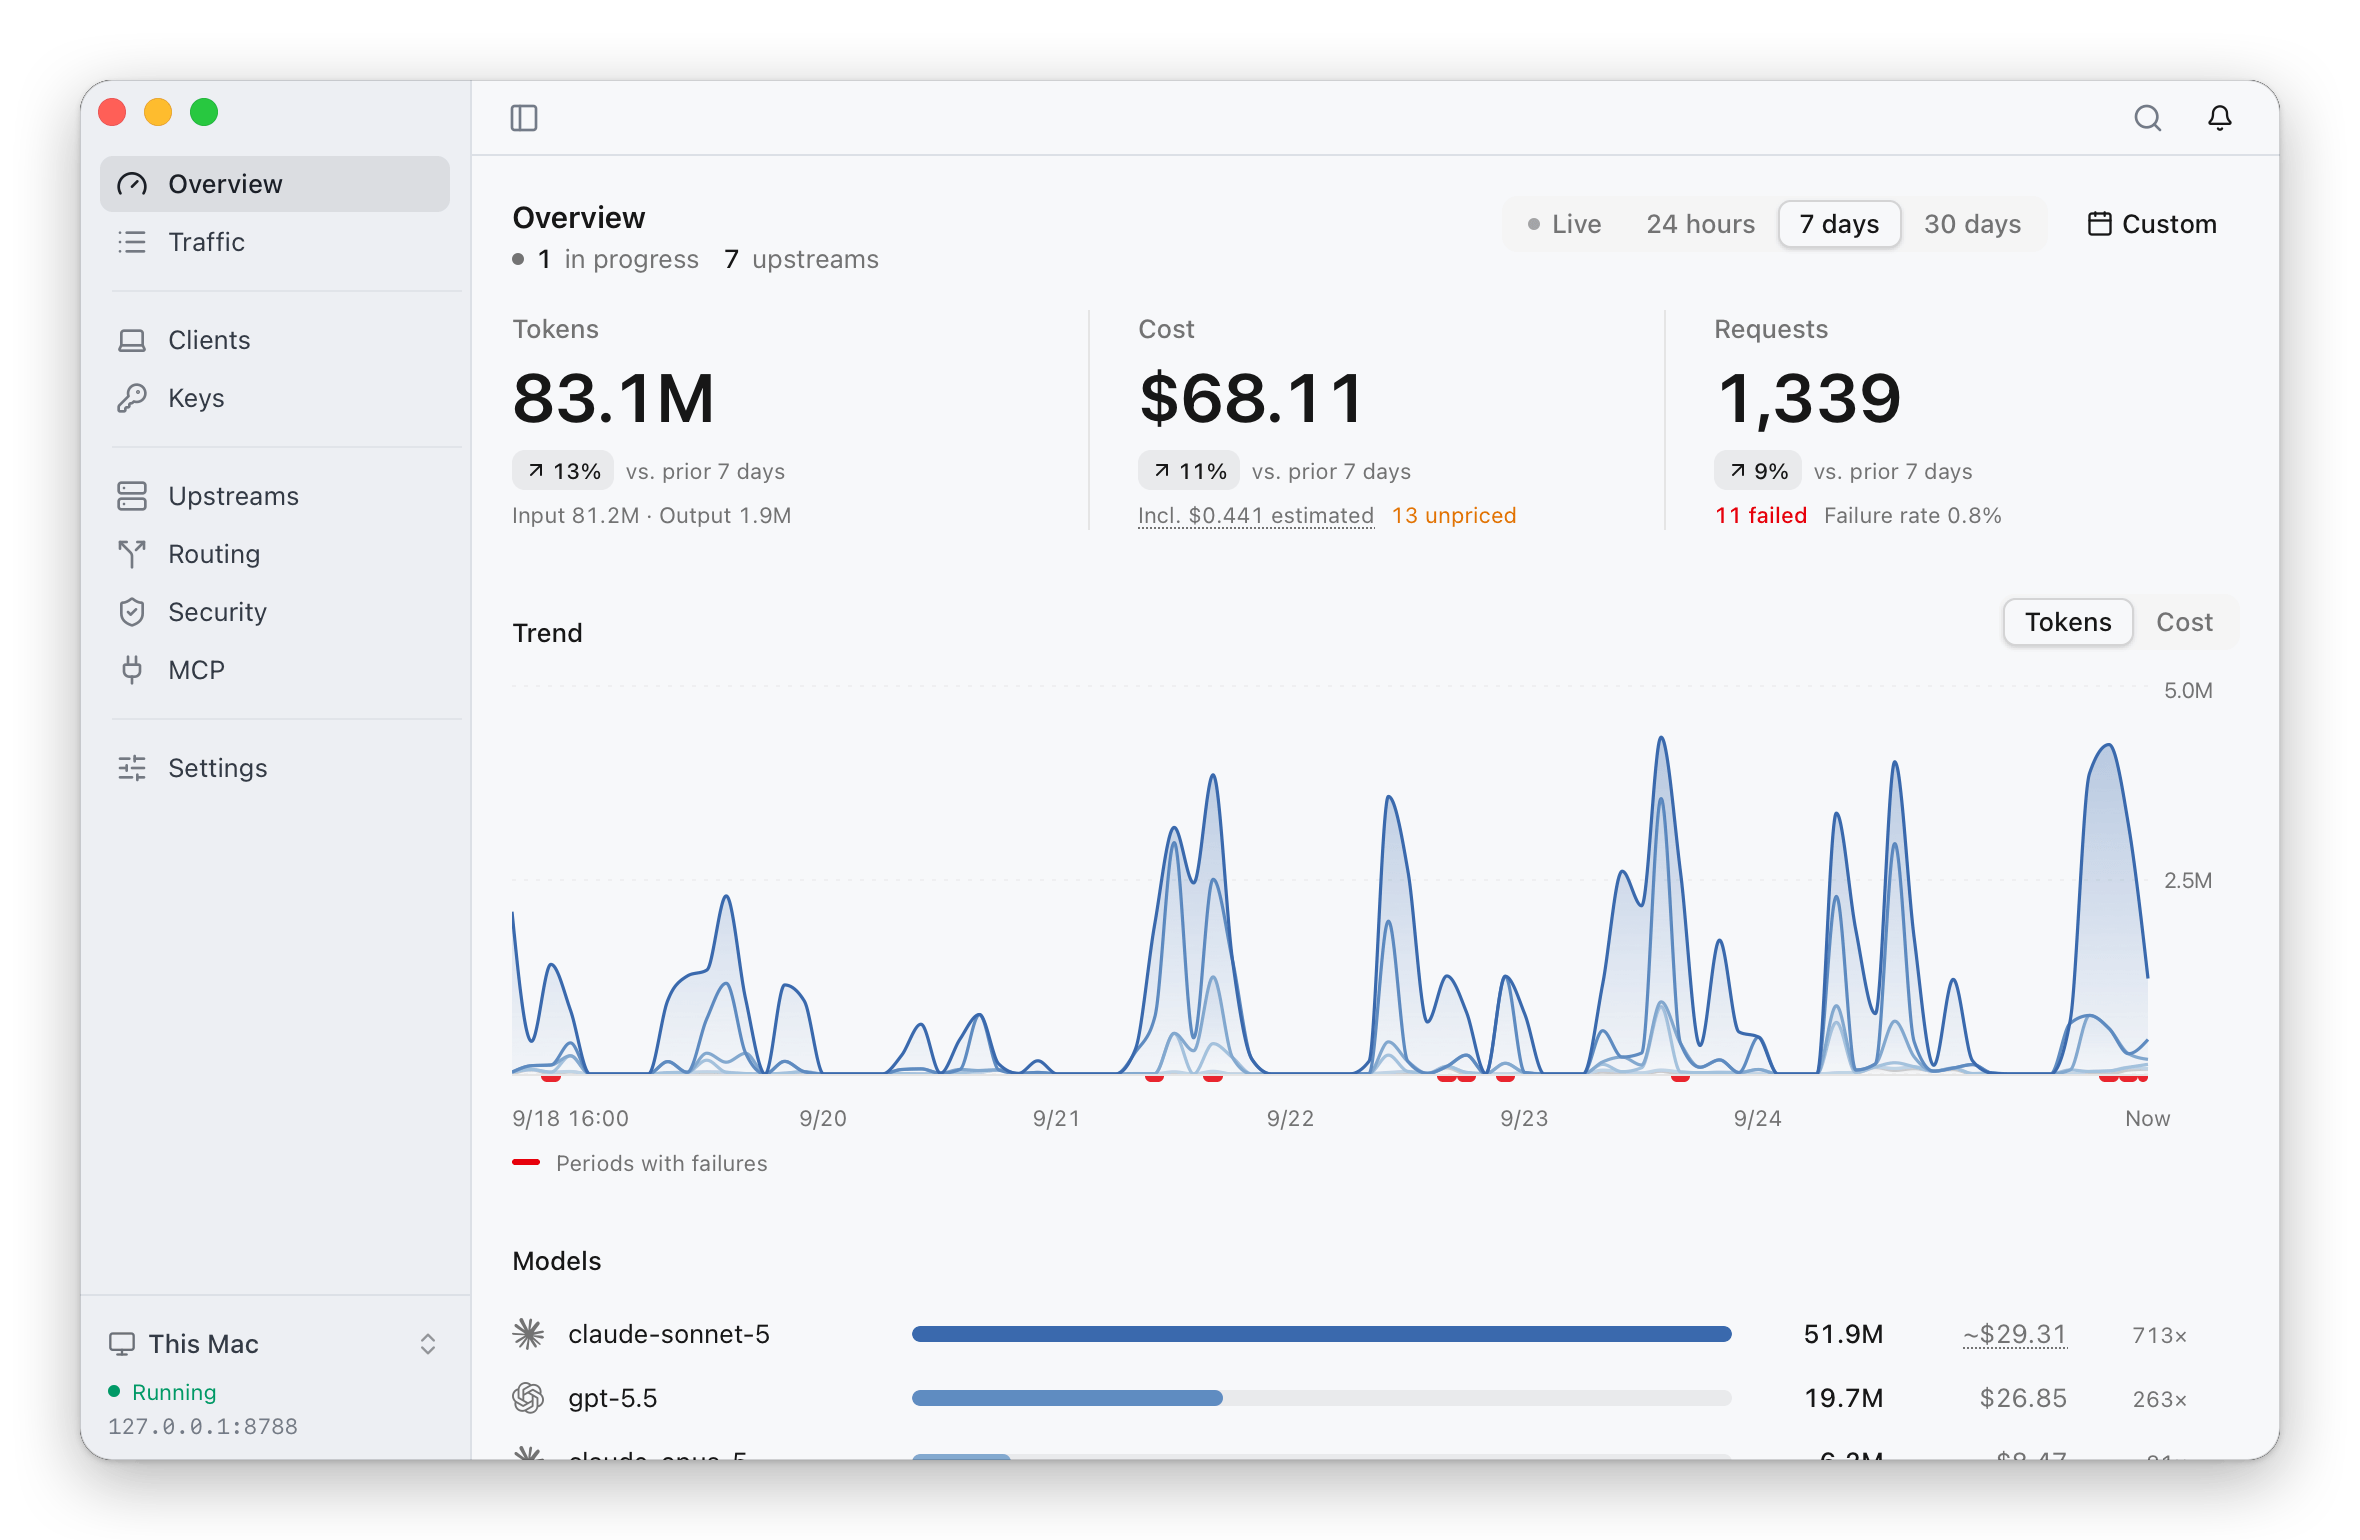Click the 713× request count
Screen dimensions: 2360x1540
(x=2159, y=1335)
